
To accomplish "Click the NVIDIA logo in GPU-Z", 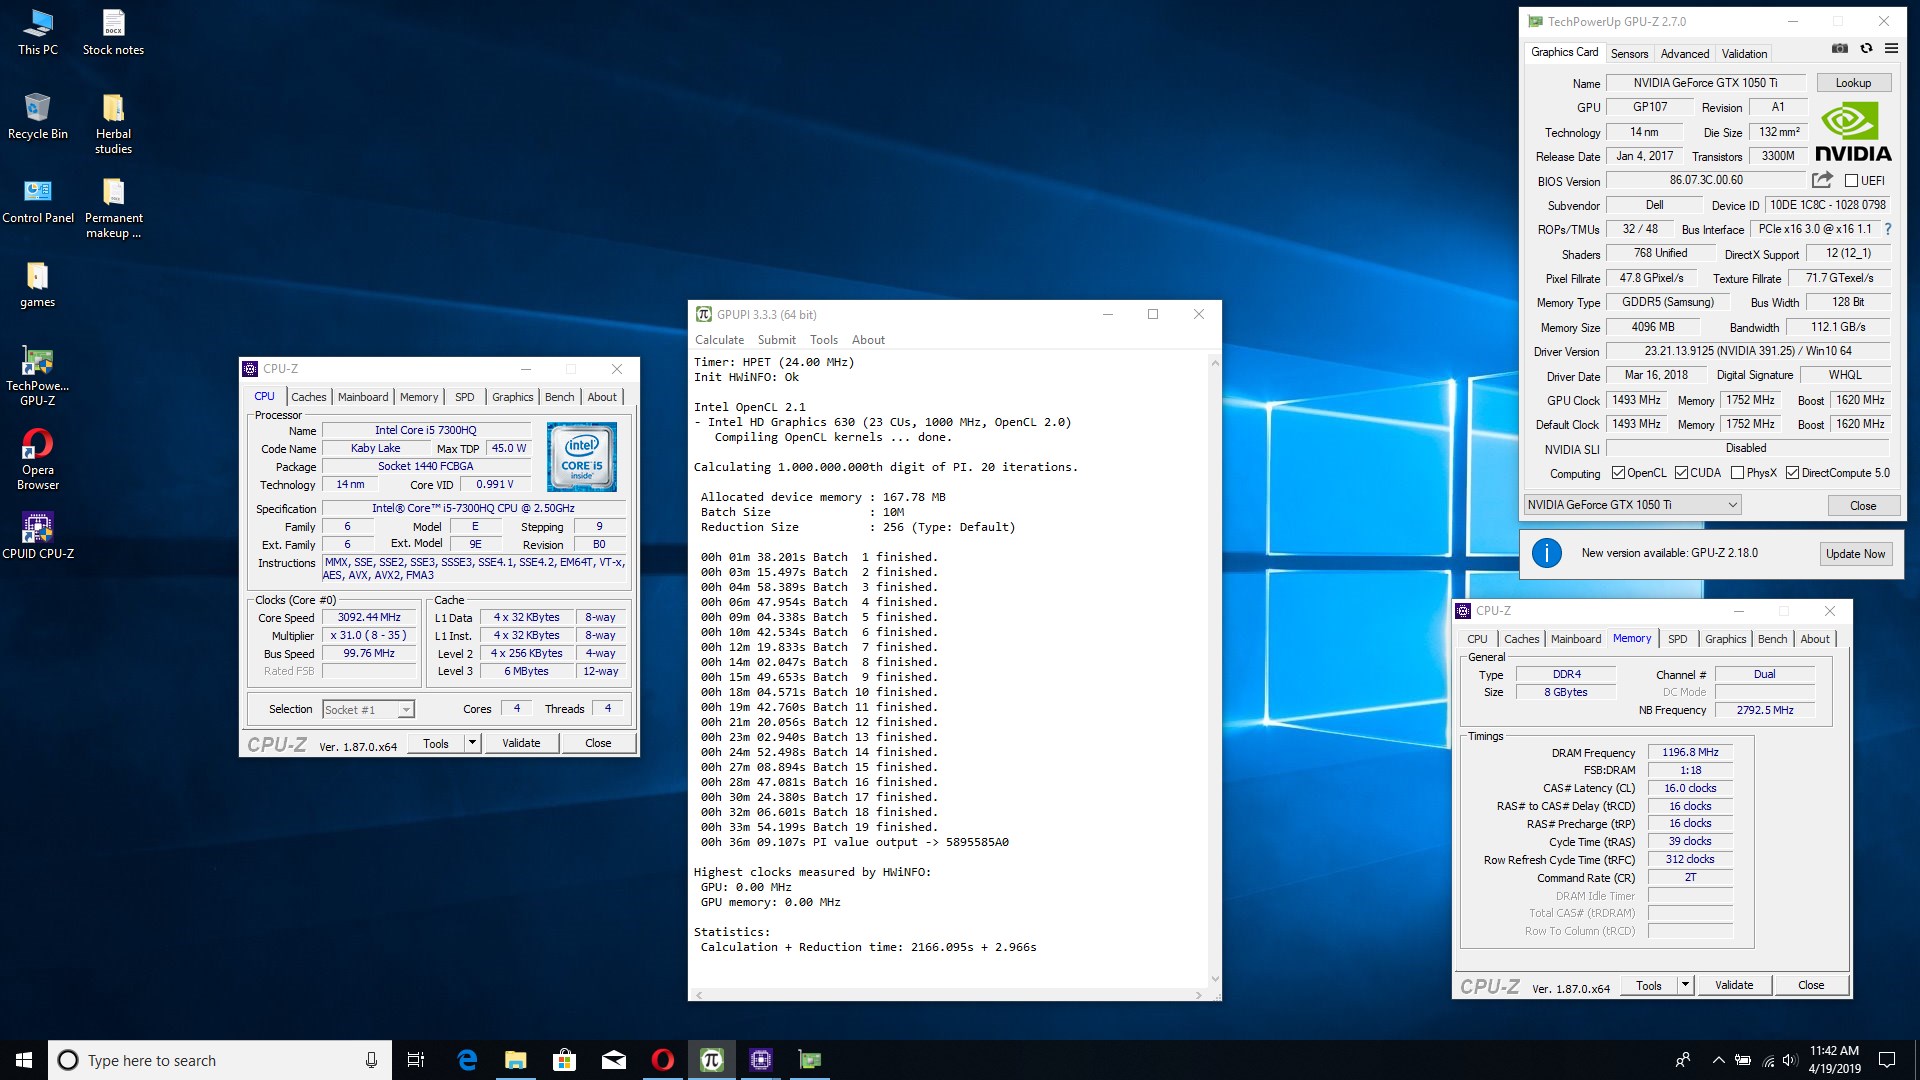I will point(1853,131).
